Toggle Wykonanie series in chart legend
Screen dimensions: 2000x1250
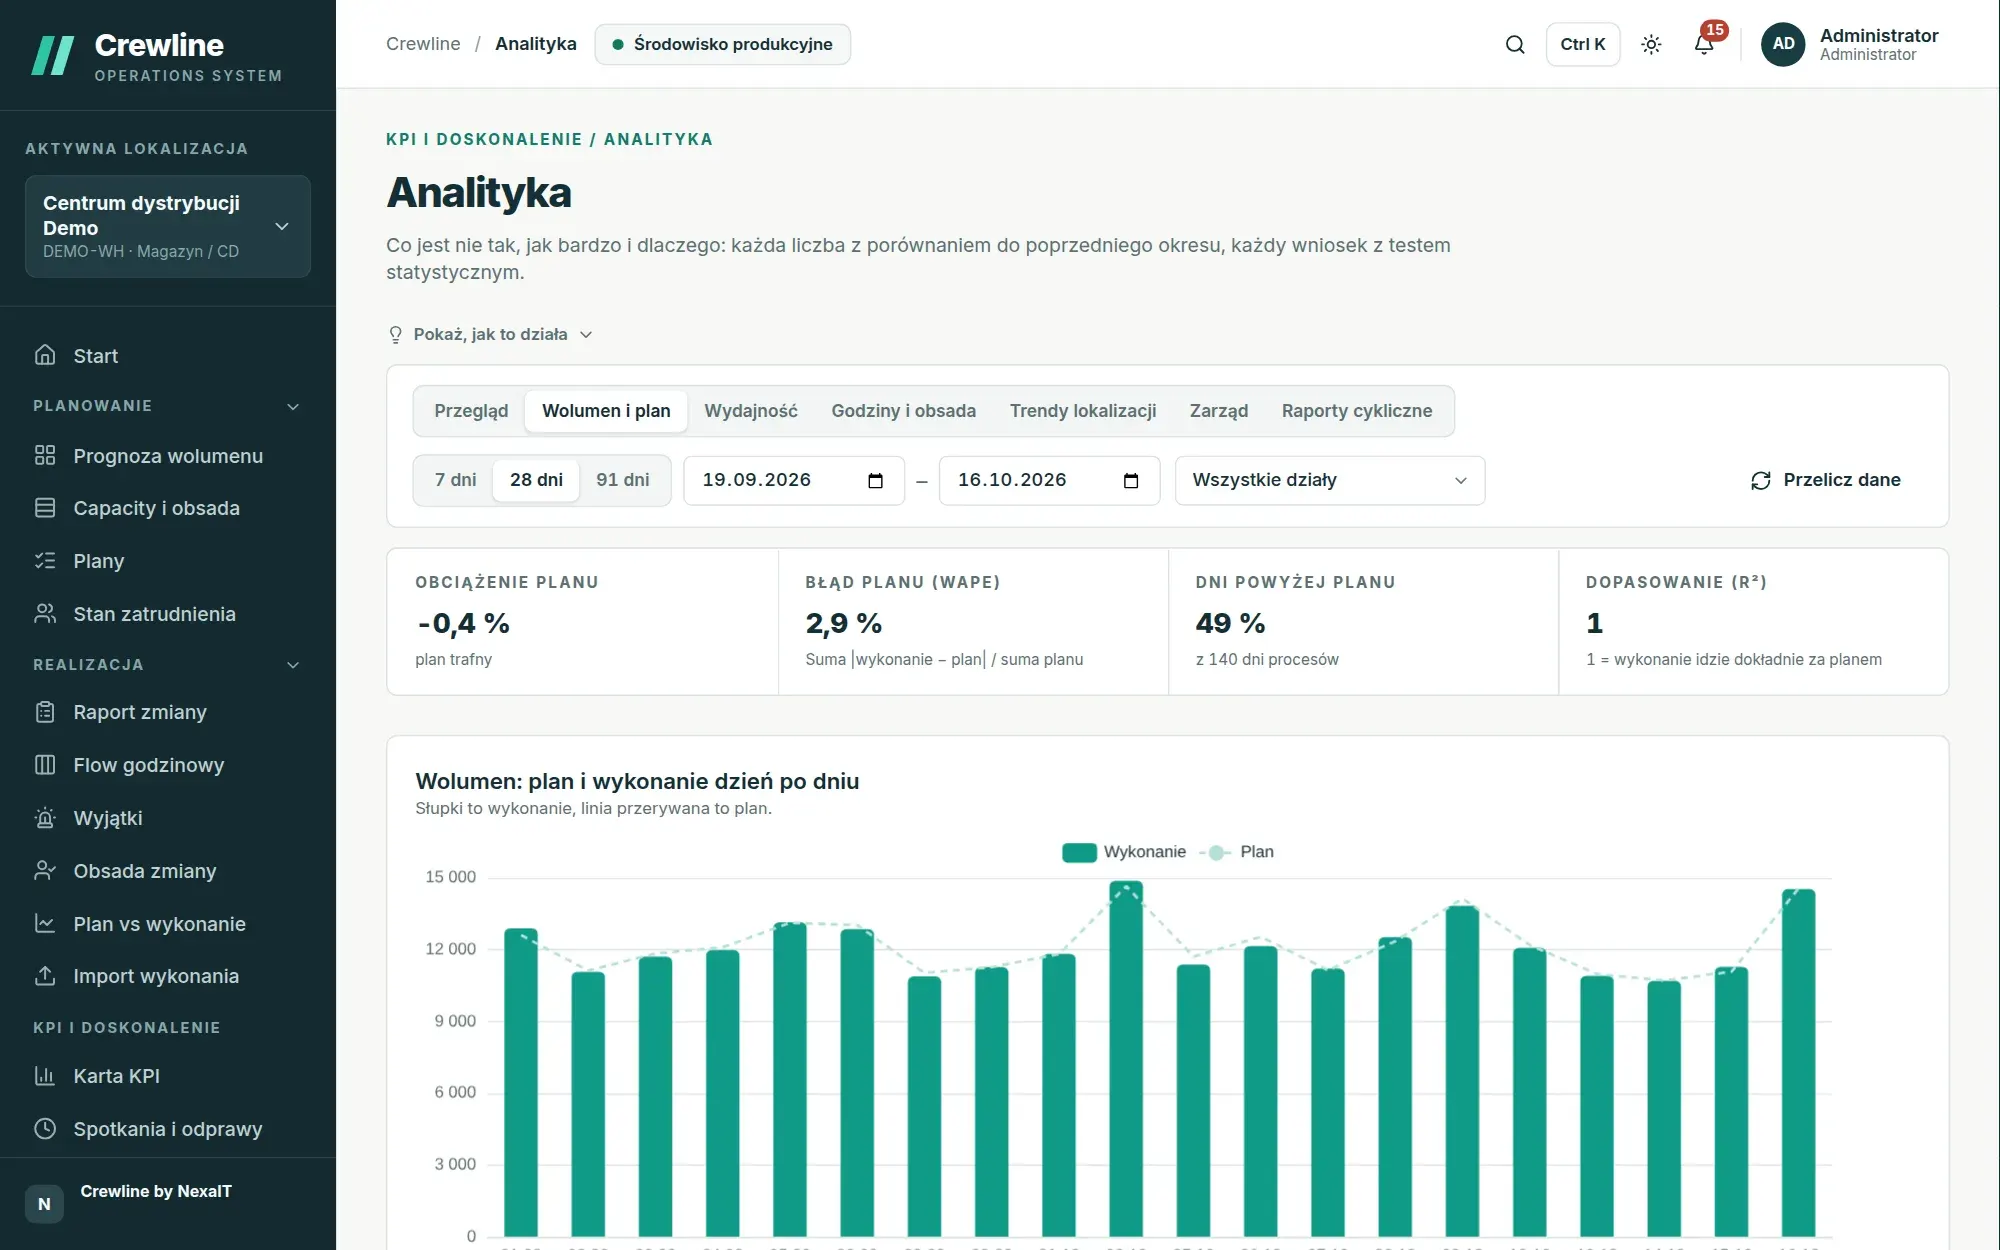[x=1124, y=852]
